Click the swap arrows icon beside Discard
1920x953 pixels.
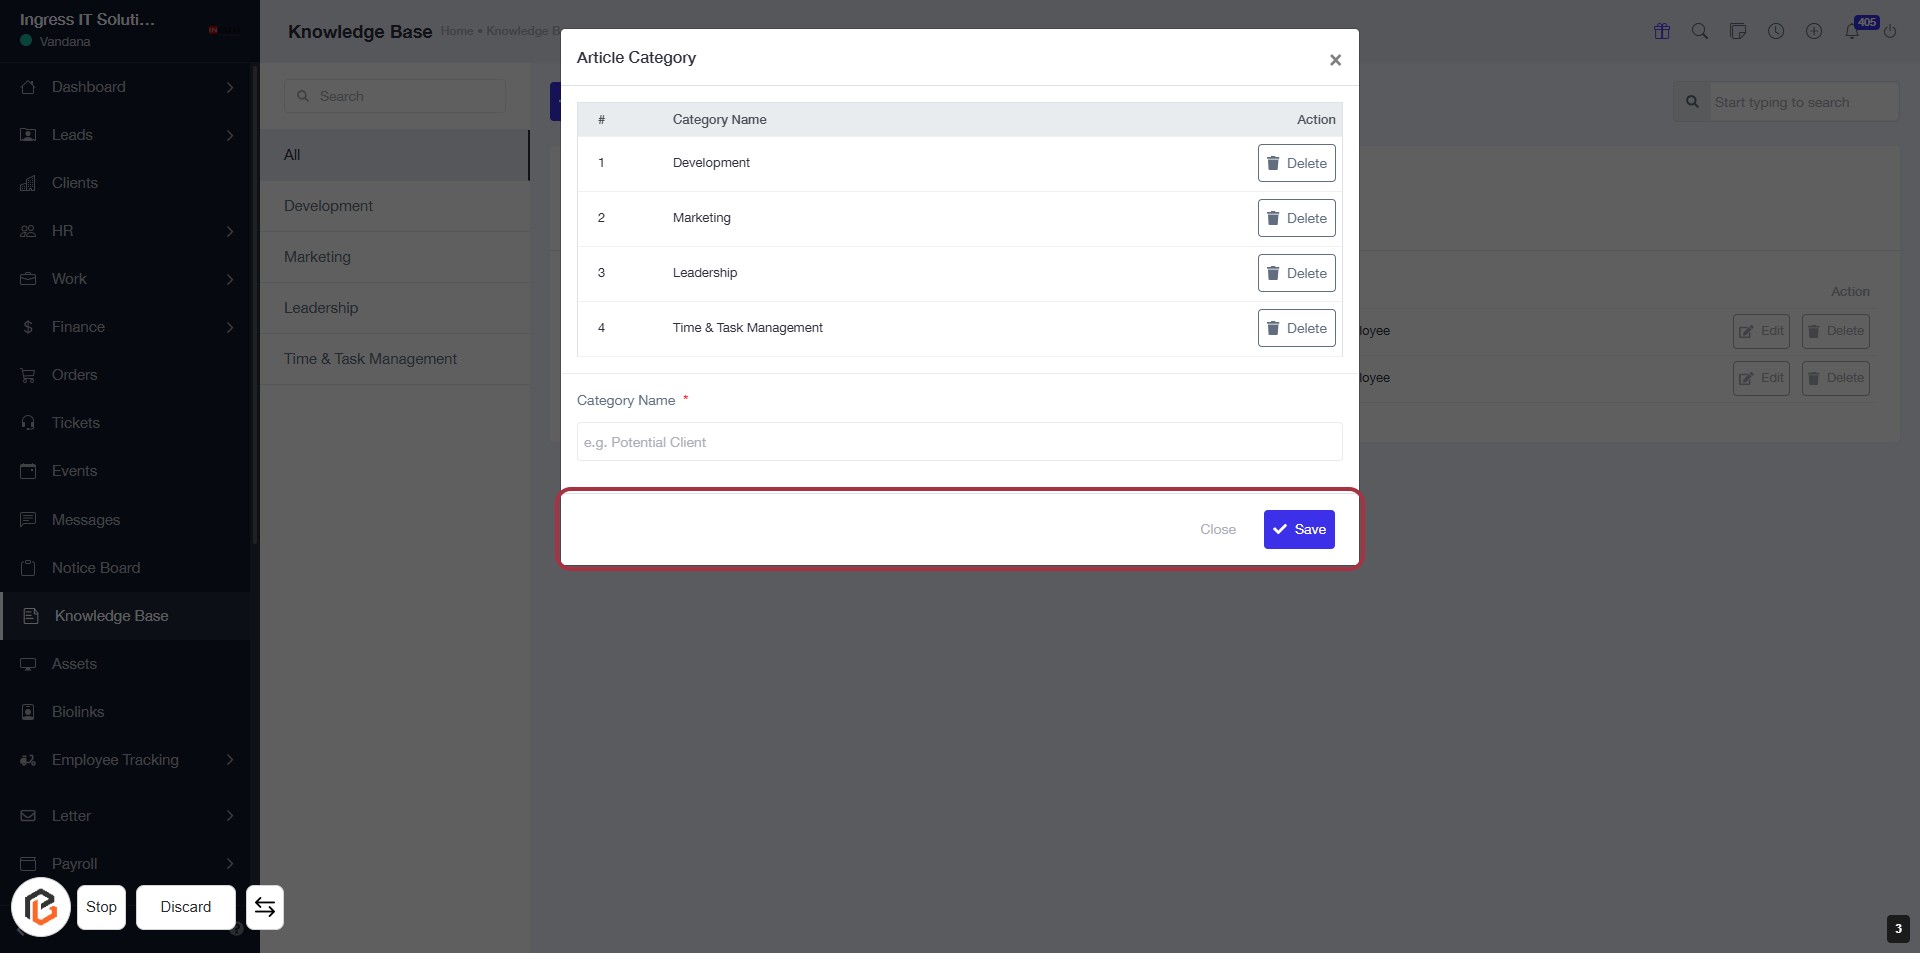265,907
